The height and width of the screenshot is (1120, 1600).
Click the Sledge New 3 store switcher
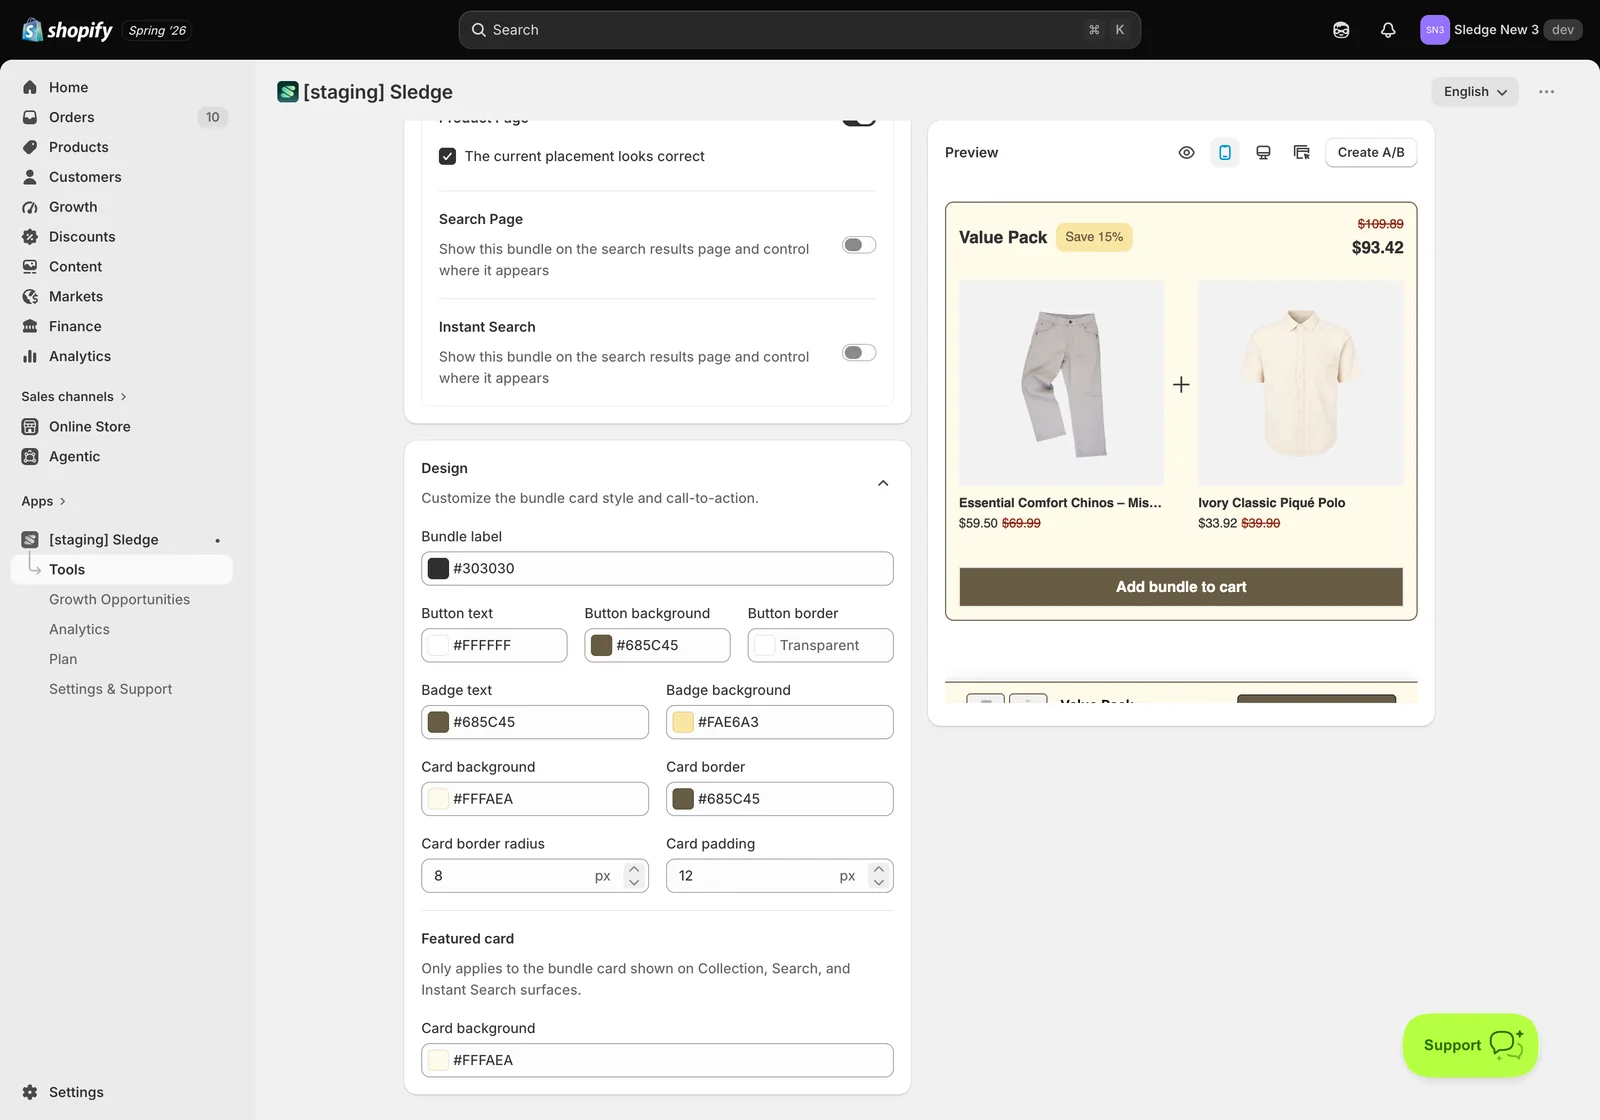tap(1501, 30)
